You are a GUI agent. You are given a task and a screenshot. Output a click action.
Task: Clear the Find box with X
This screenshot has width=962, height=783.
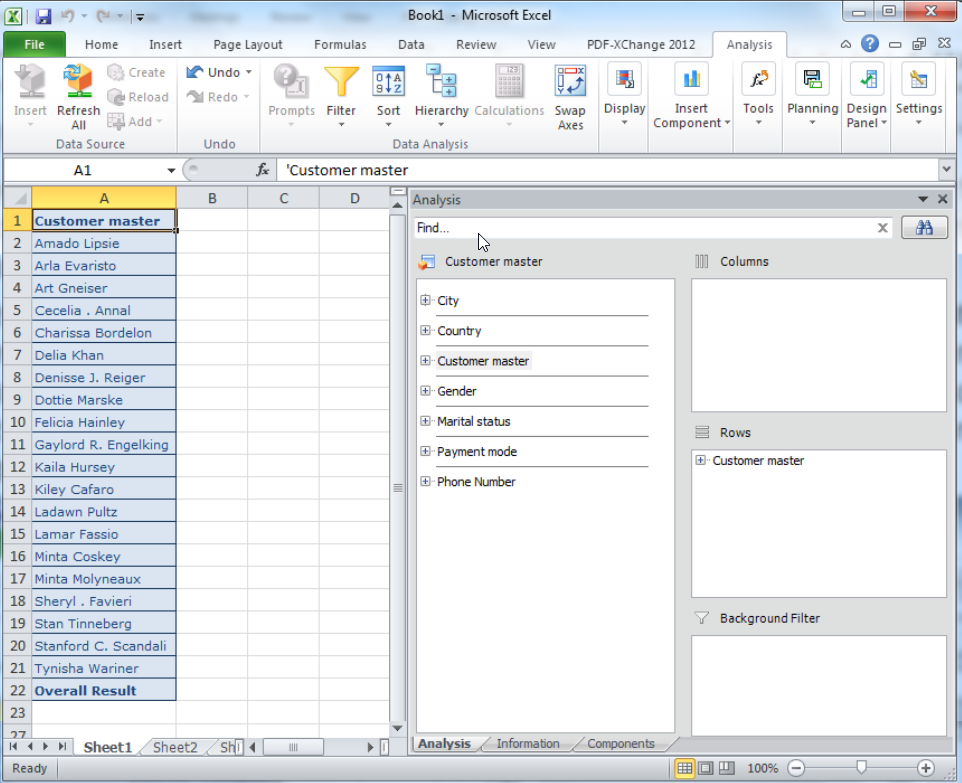(x=882, y=228)
